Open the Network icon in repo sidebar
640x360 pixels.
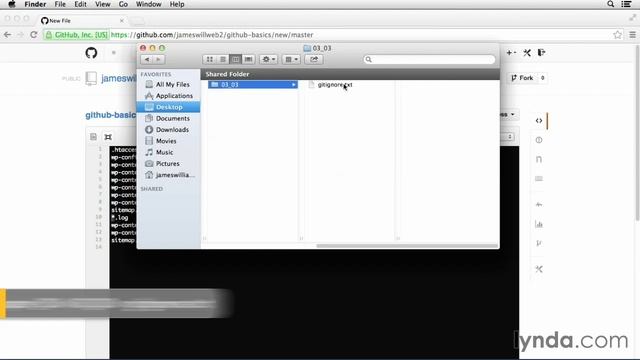click(x=539, y=243)
